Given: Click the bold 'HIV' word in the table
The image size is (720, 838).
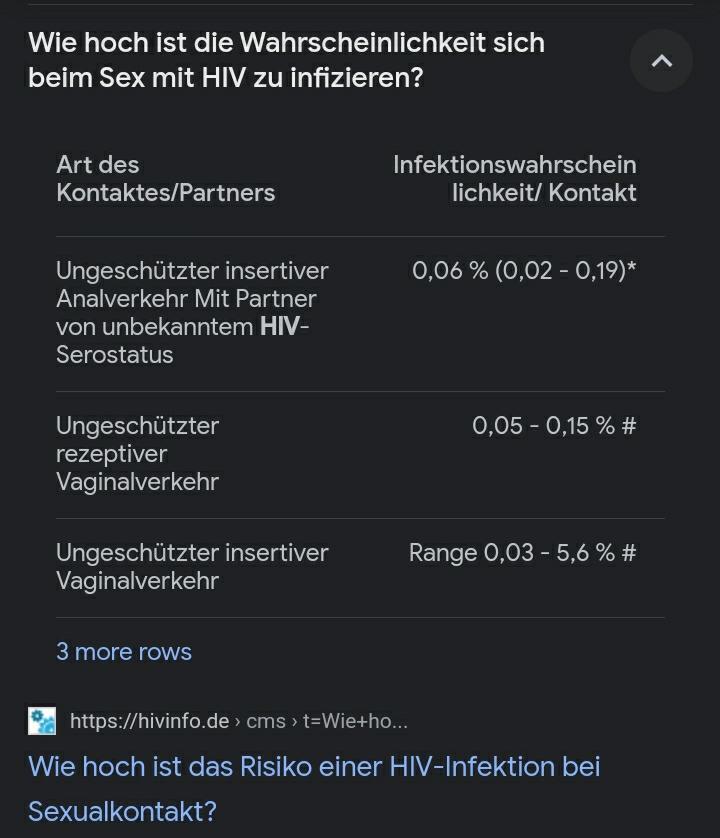Looking at the screenshot, I should click(x=279, y=327).
